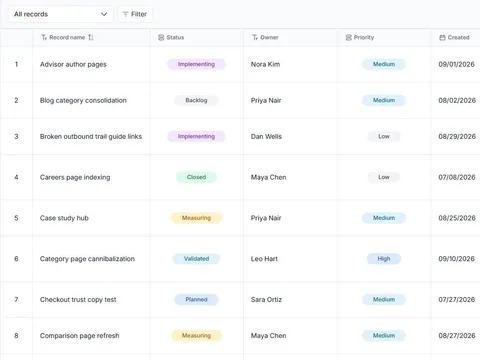Click Medium priority of Comparison page refresh
480x360 pixels.
pos(384,336)
